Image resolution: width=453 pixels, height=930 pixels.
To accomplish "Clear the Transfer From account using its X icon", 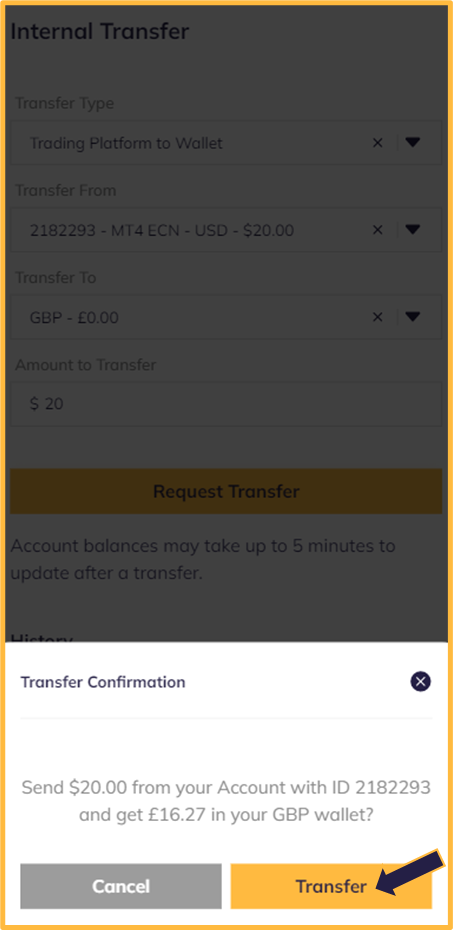I will pos(377,230).
